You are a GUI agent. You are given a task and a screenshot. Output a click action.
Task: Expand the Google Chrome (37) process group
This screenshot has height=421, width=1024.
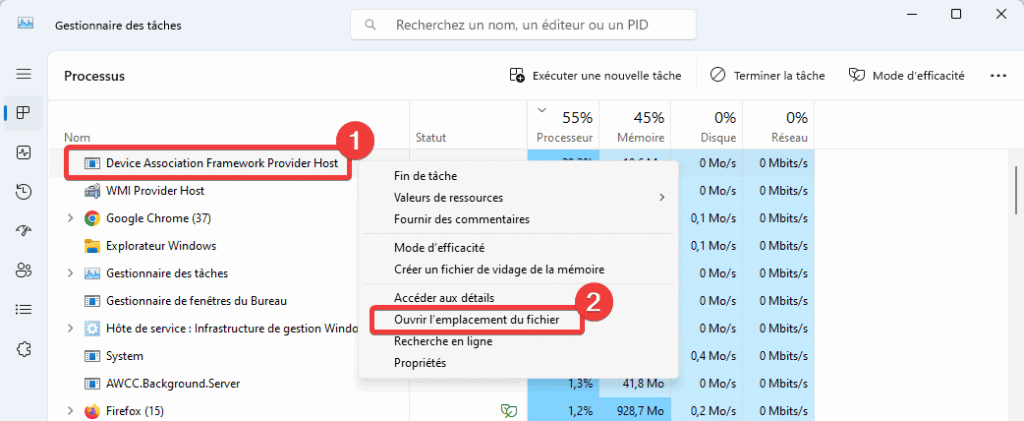point(71,218)
